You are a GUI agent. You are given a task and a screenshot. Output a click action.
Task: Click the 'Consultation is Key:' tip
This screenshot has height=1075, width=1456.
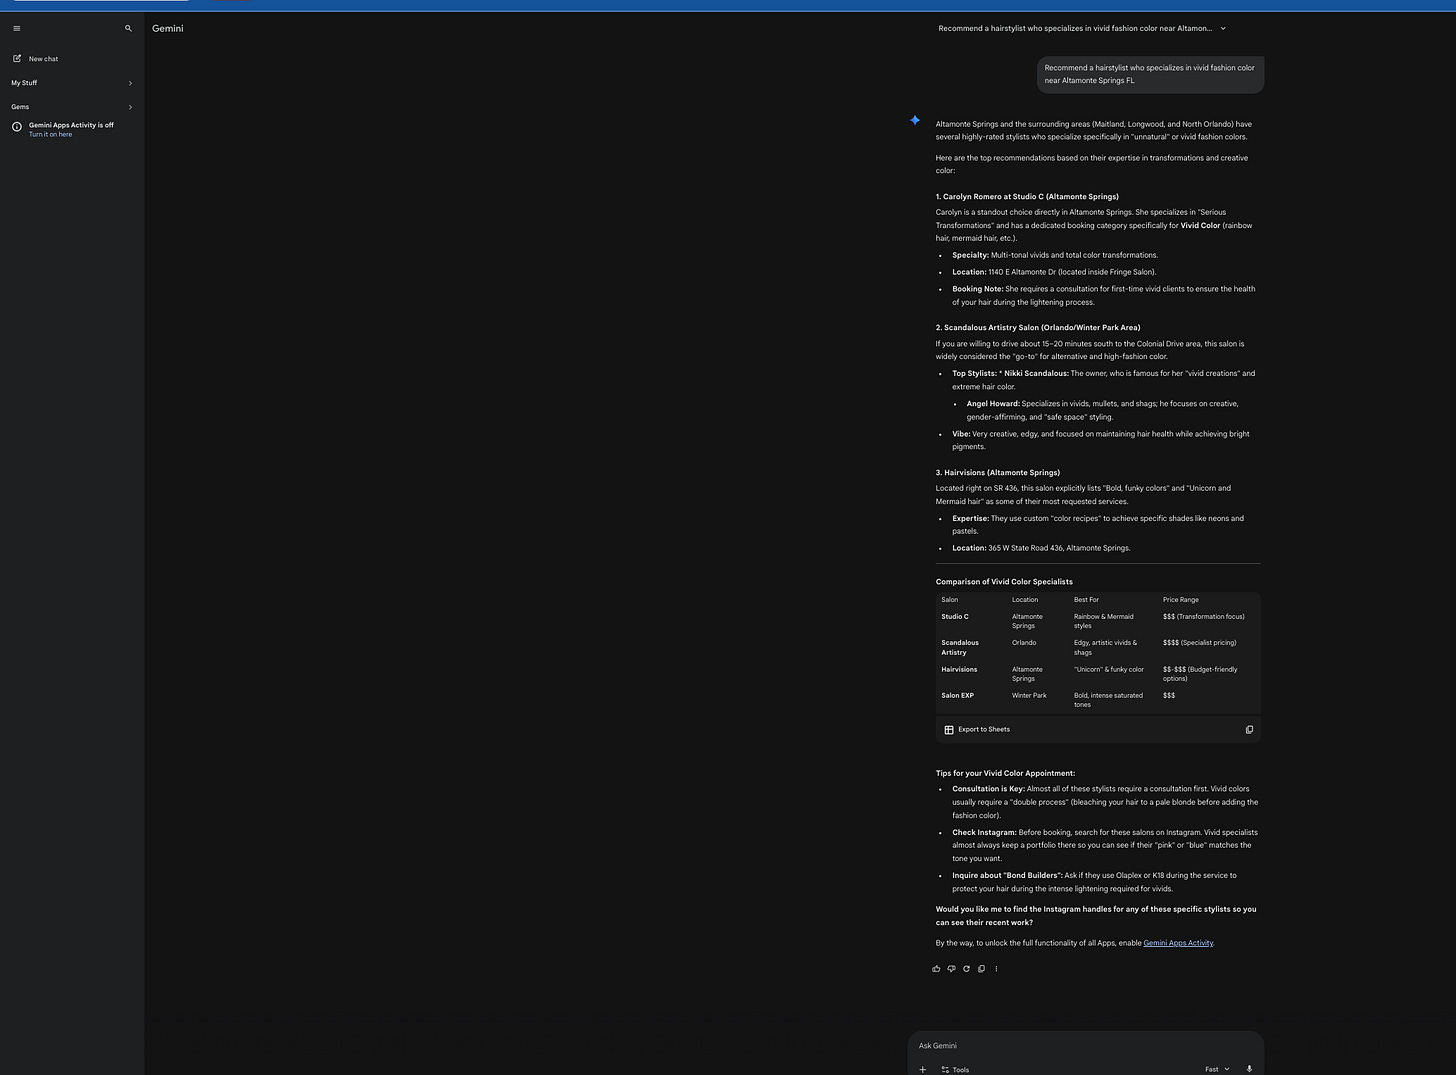pos(988,789)
